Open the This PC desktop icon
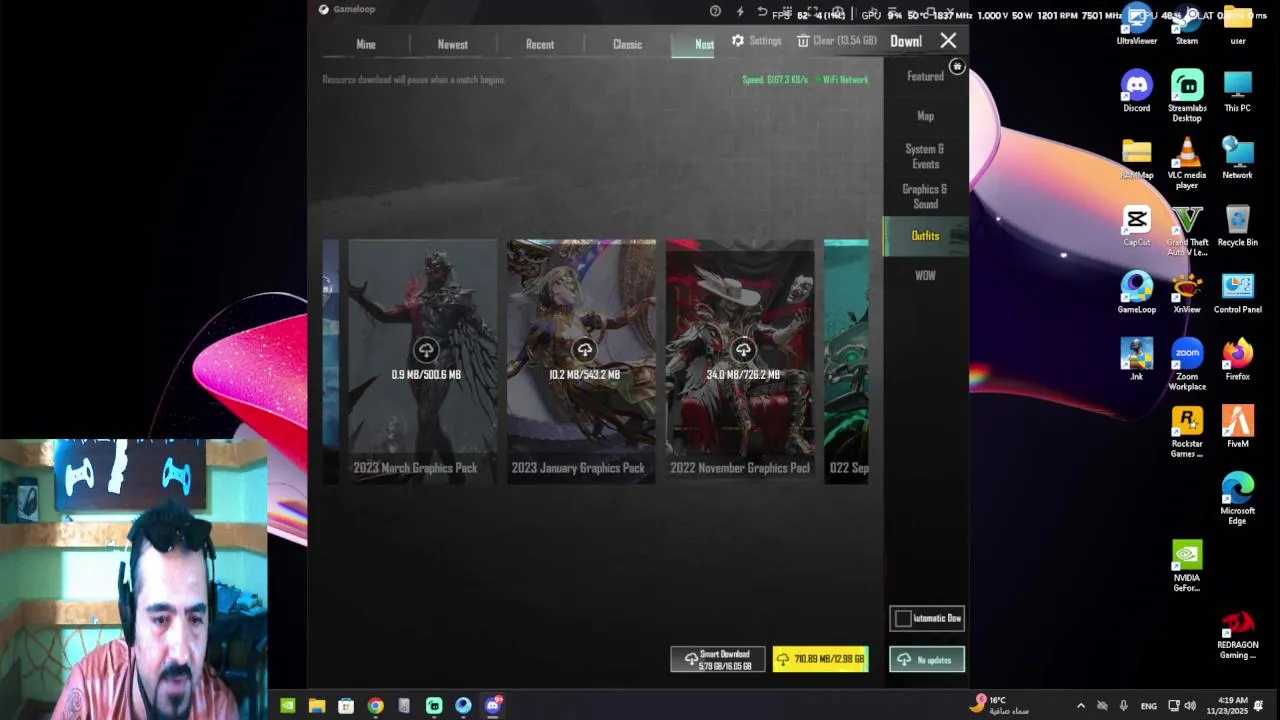The height and width of the screenshot is (720, 1280). [x=1237, y=92]
